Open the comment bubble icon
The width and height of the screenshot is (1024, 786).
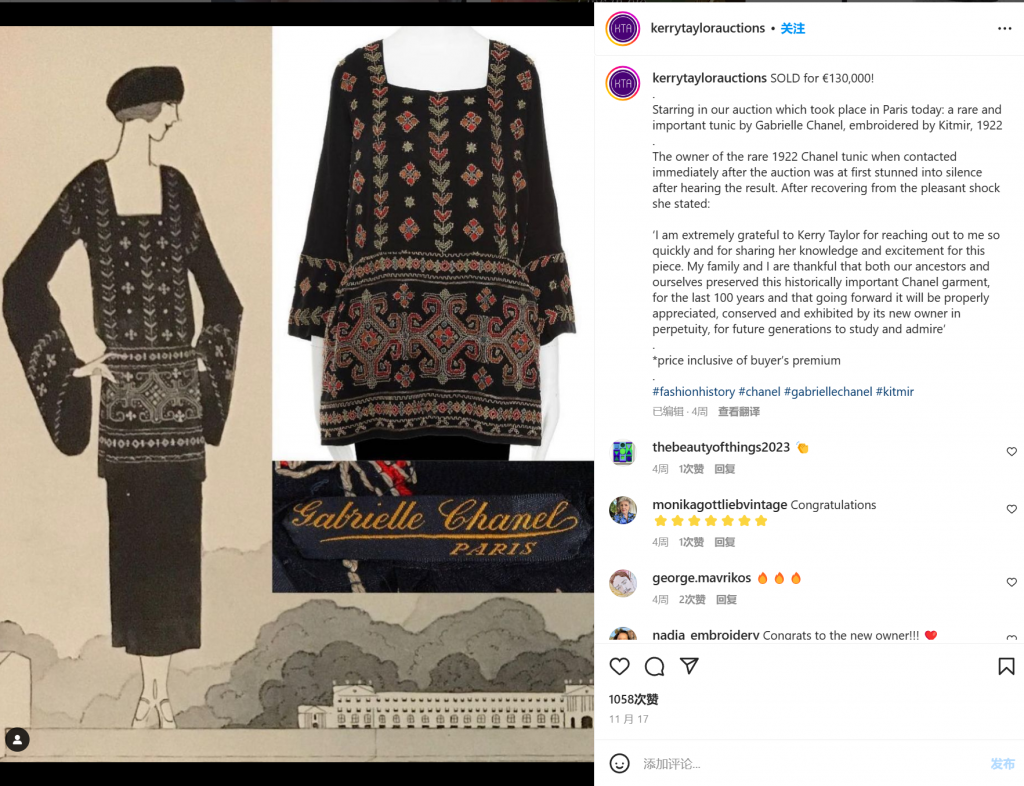click(654, 666)
